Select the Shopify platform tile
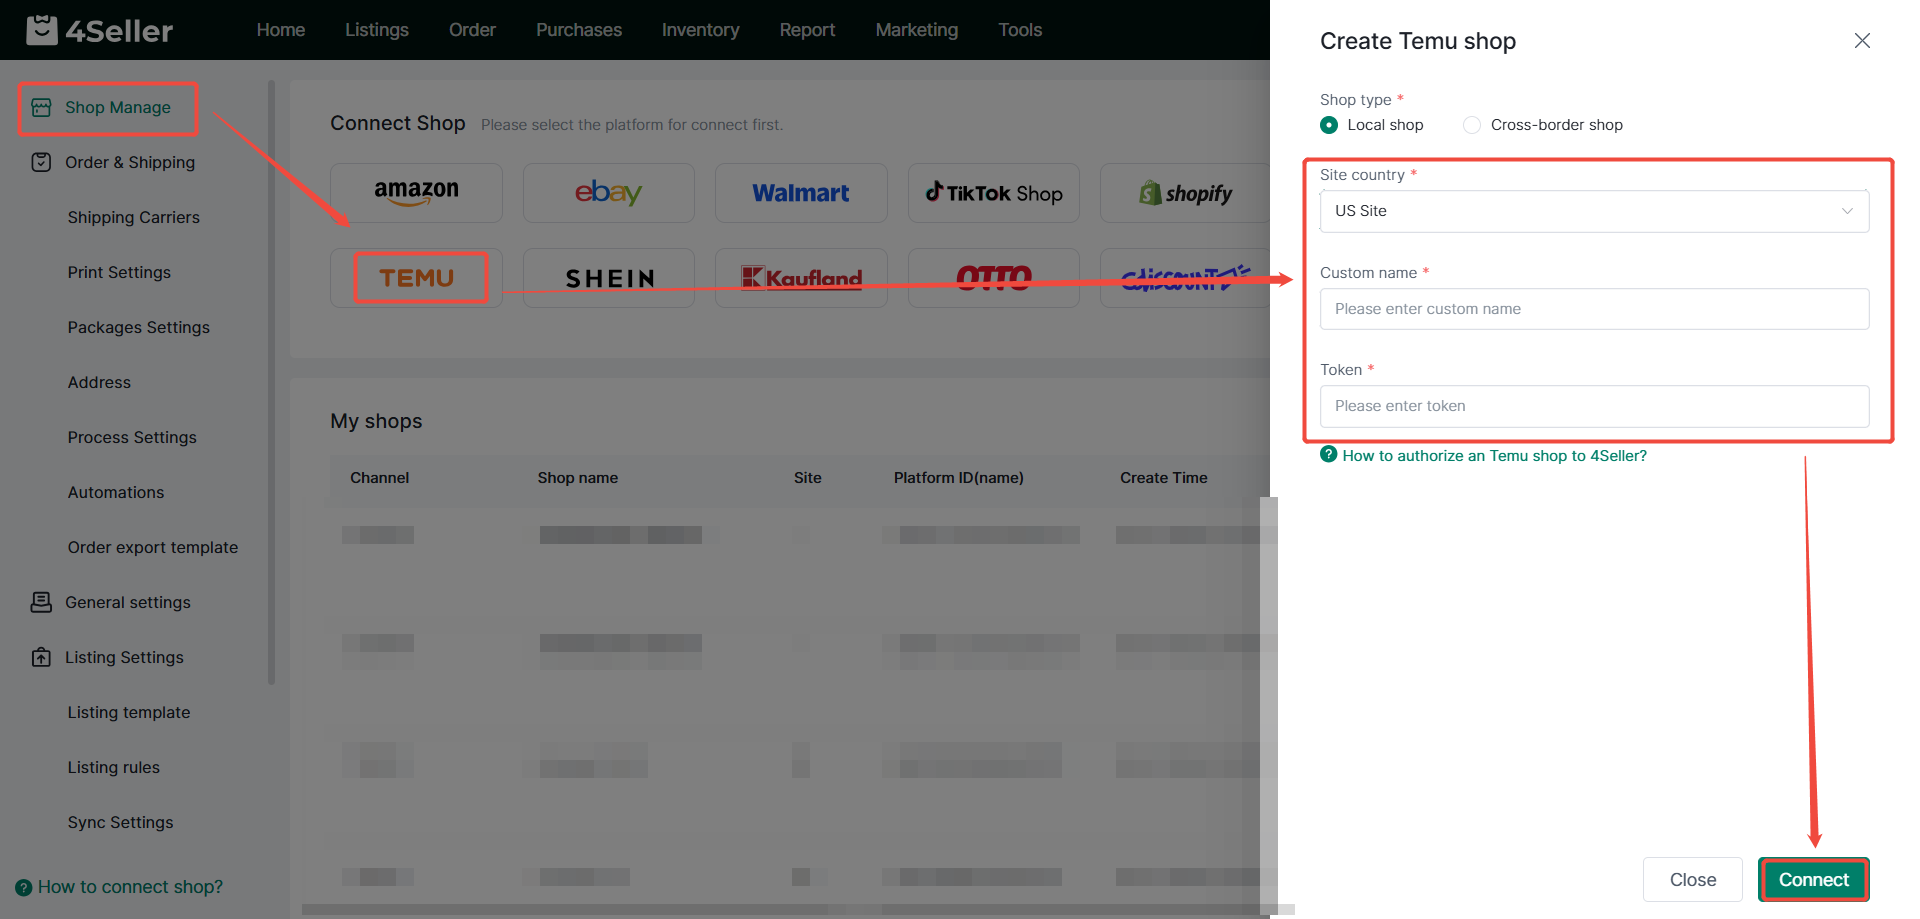 (x=1185, y=193)
